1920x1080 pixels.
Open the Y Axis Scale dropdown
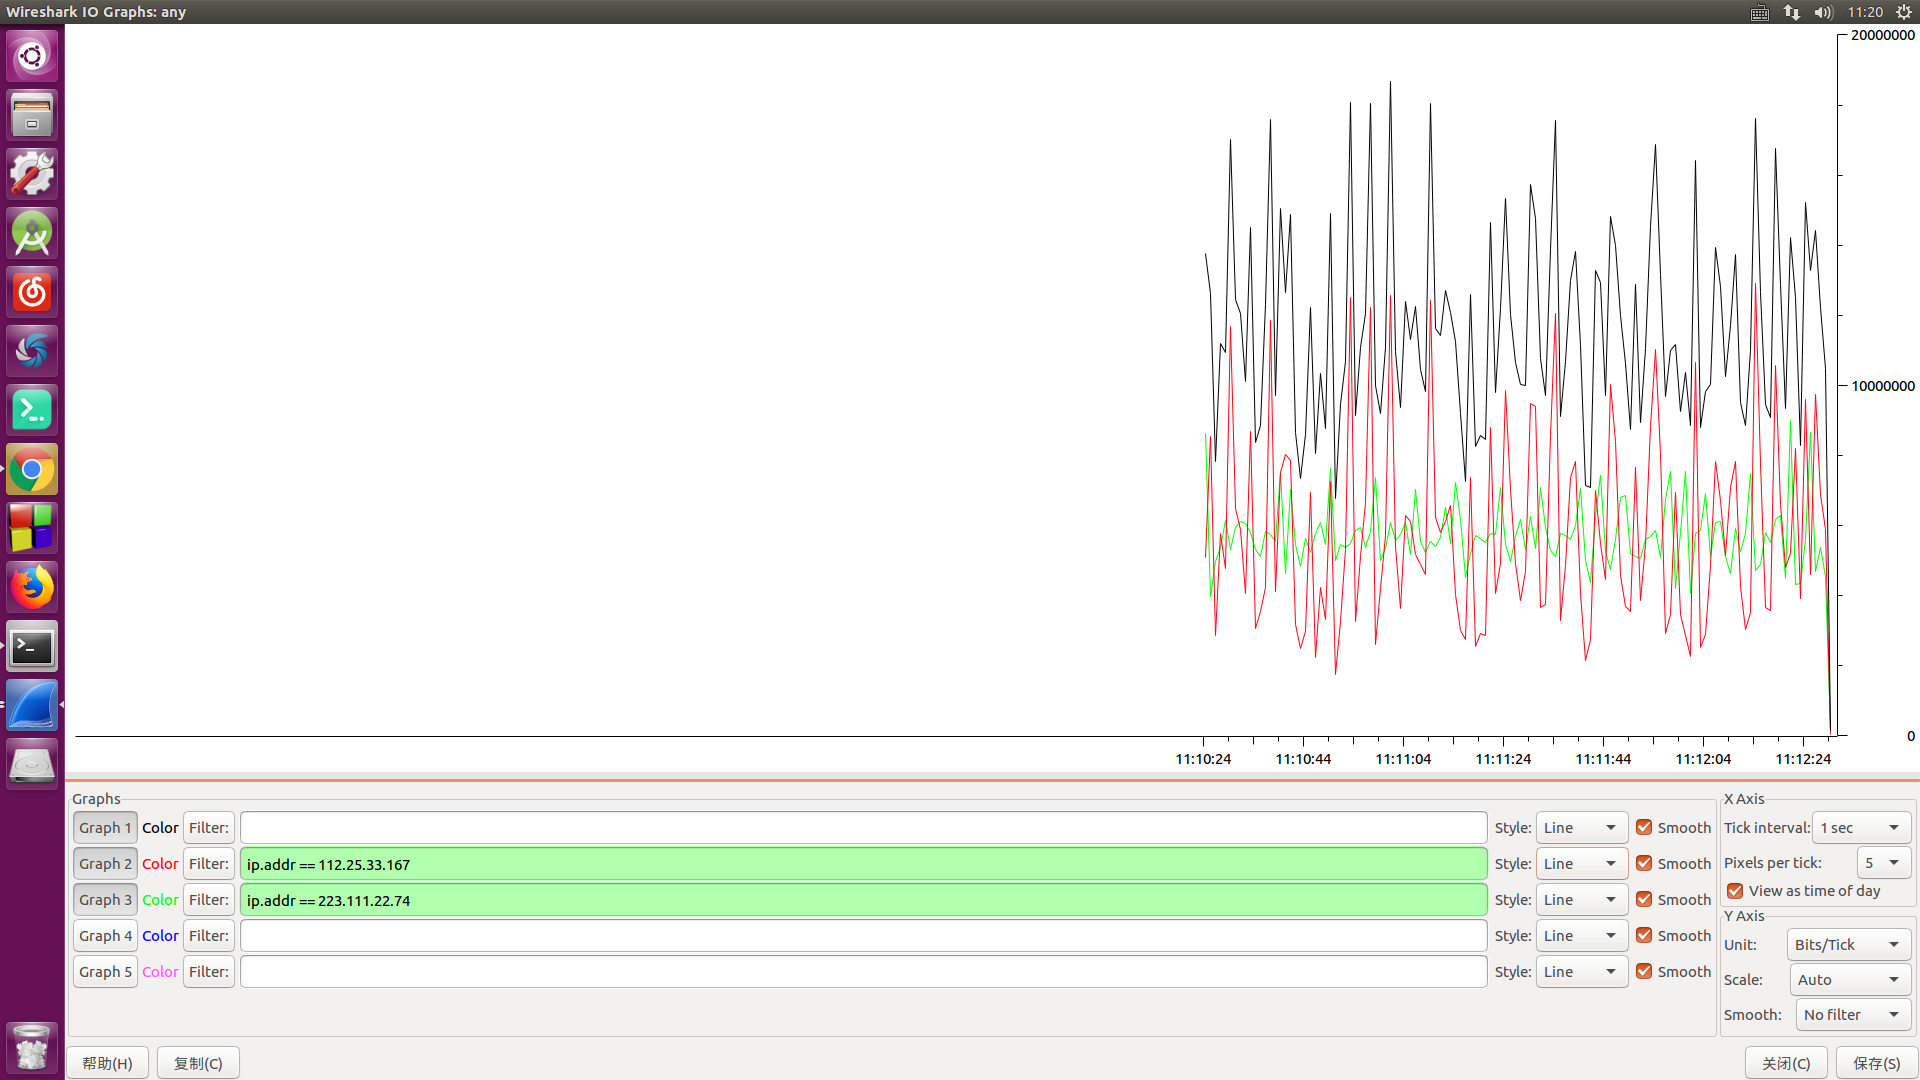tap(1850, 980)
